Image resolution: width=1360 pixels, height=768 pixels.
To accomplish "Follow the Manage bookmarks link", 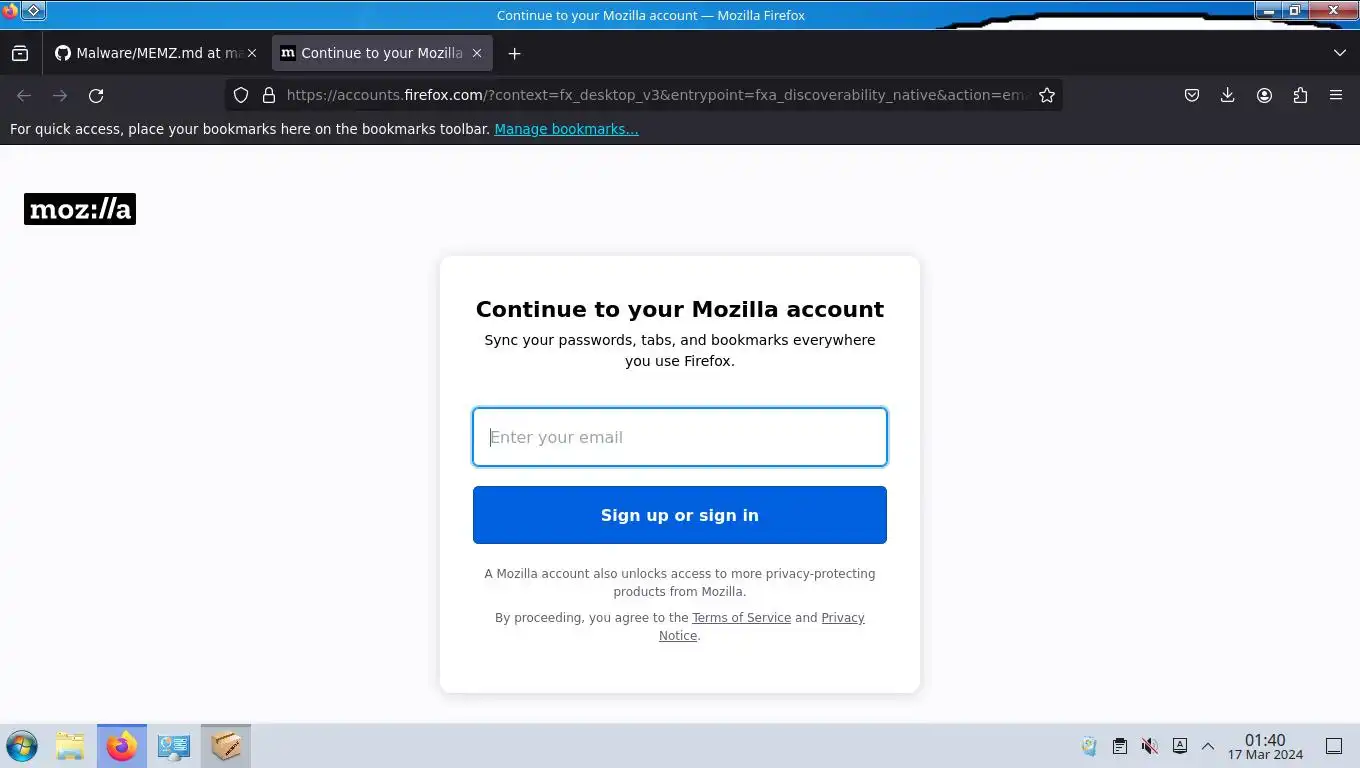I will pyautogui.click(x=566, y=129).
